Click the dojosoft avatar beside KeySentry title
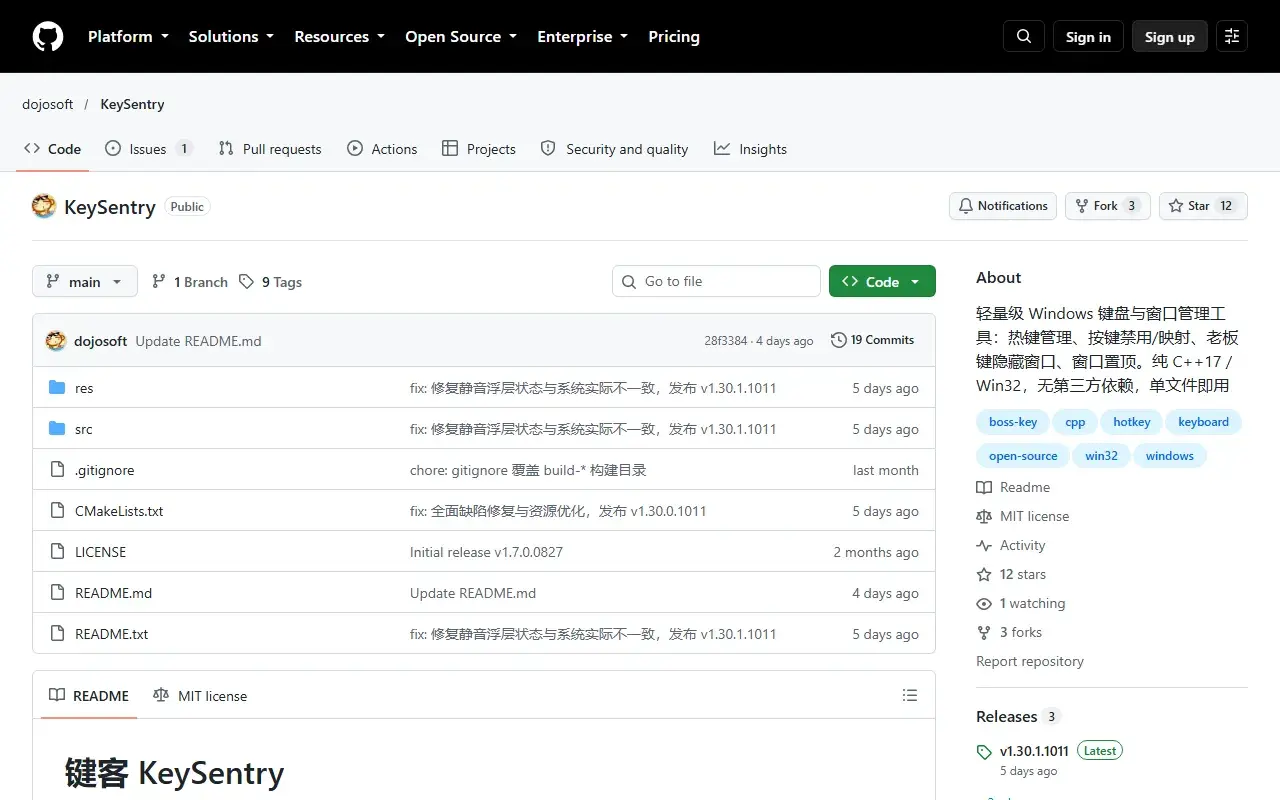This screenshot has height=800, width=1280. coord(44,206)
